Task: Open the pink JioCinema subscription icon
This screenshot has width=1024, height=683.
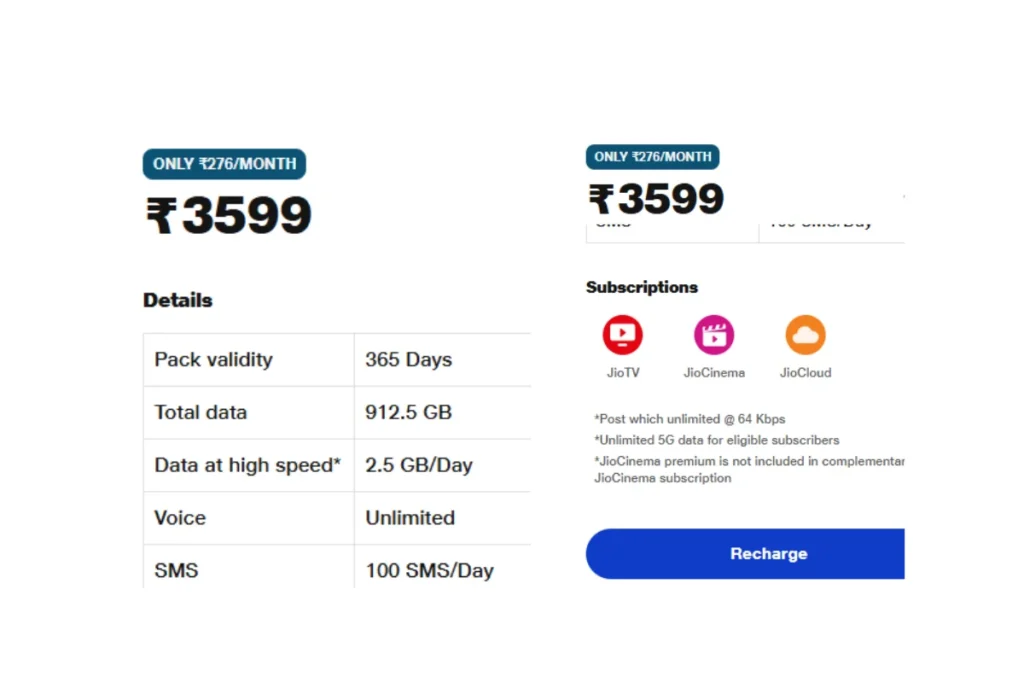Action: [714, 335]
